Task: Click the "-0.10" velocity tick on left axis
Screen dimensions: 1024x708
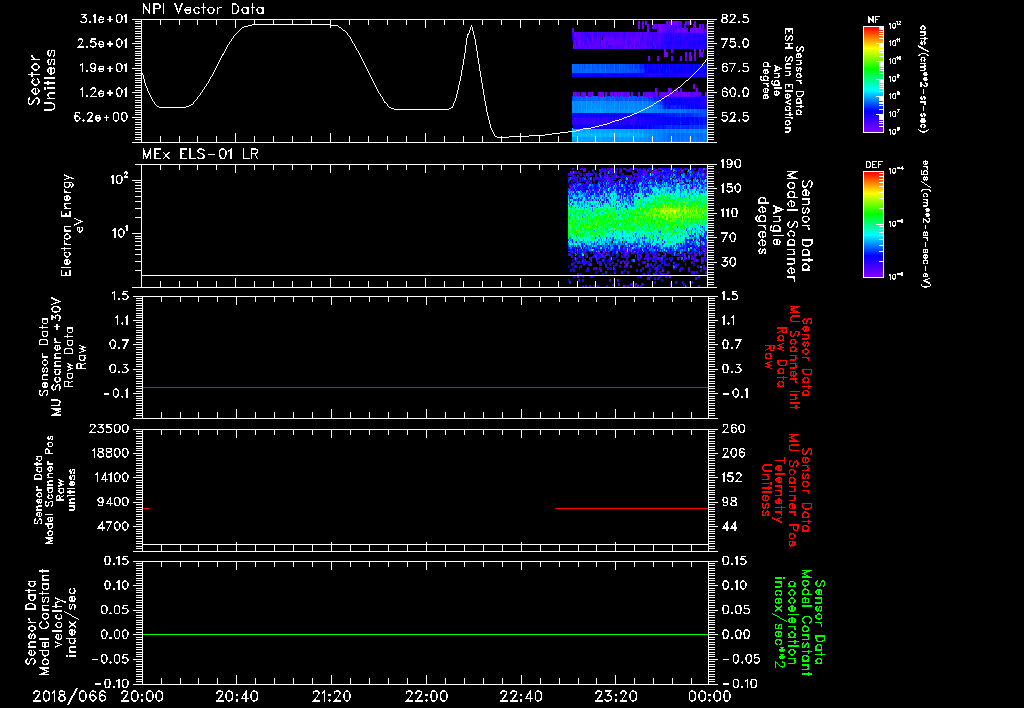Action: click(x=112, y=683)
